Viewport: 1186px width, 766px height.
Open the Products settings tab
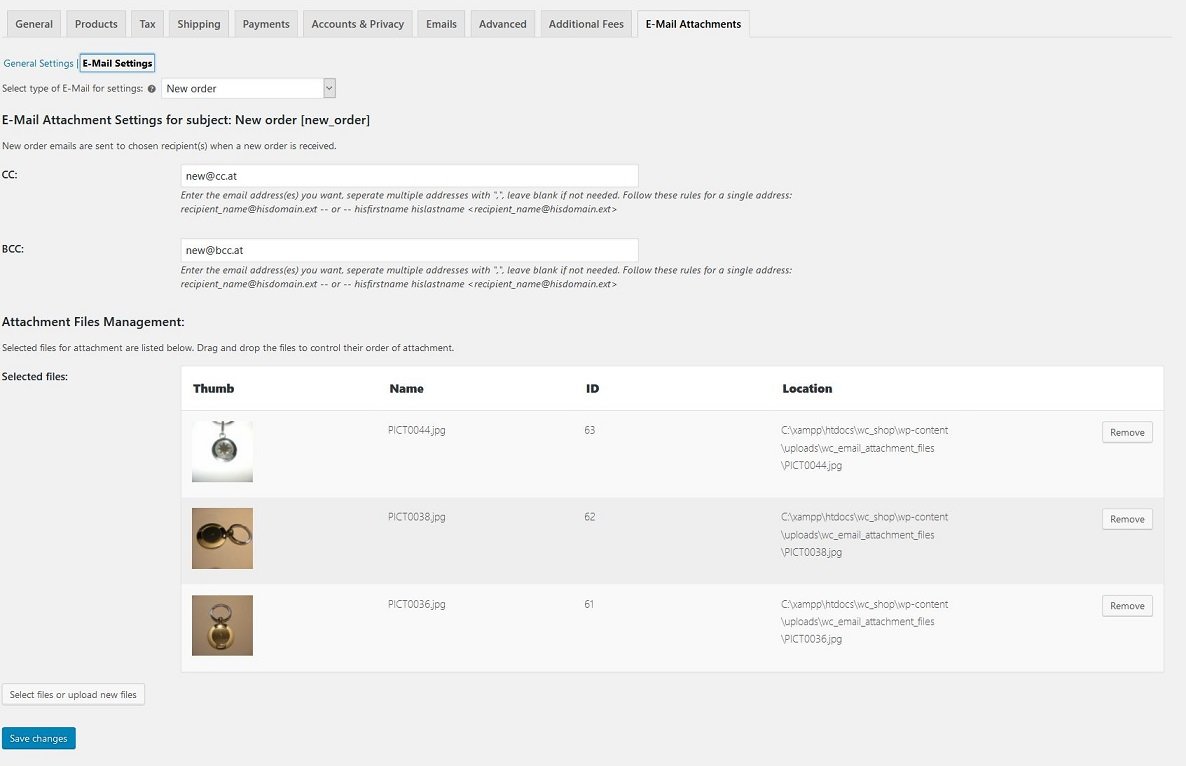pos(95,23)
